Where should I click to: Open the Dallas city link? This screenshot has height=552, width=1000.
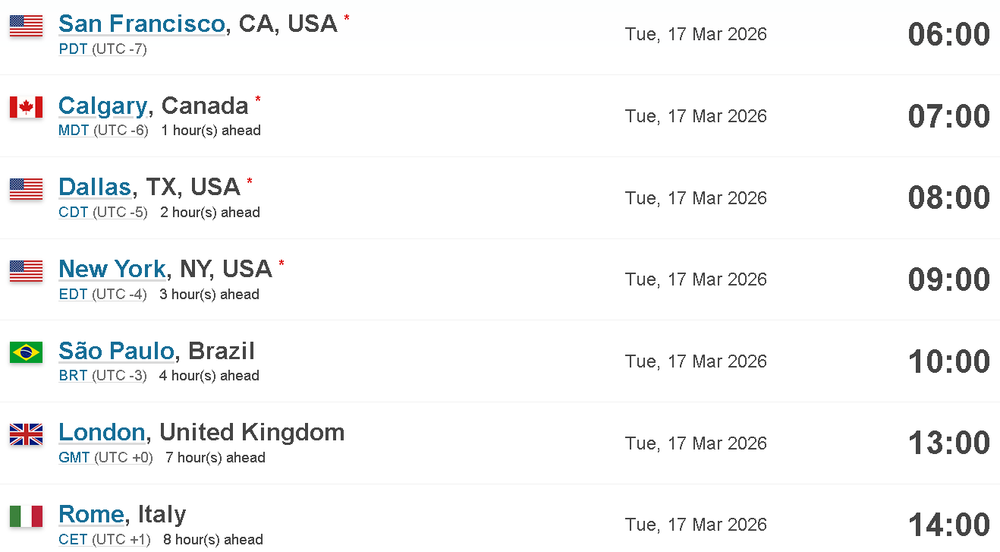[x=95, y=187]
